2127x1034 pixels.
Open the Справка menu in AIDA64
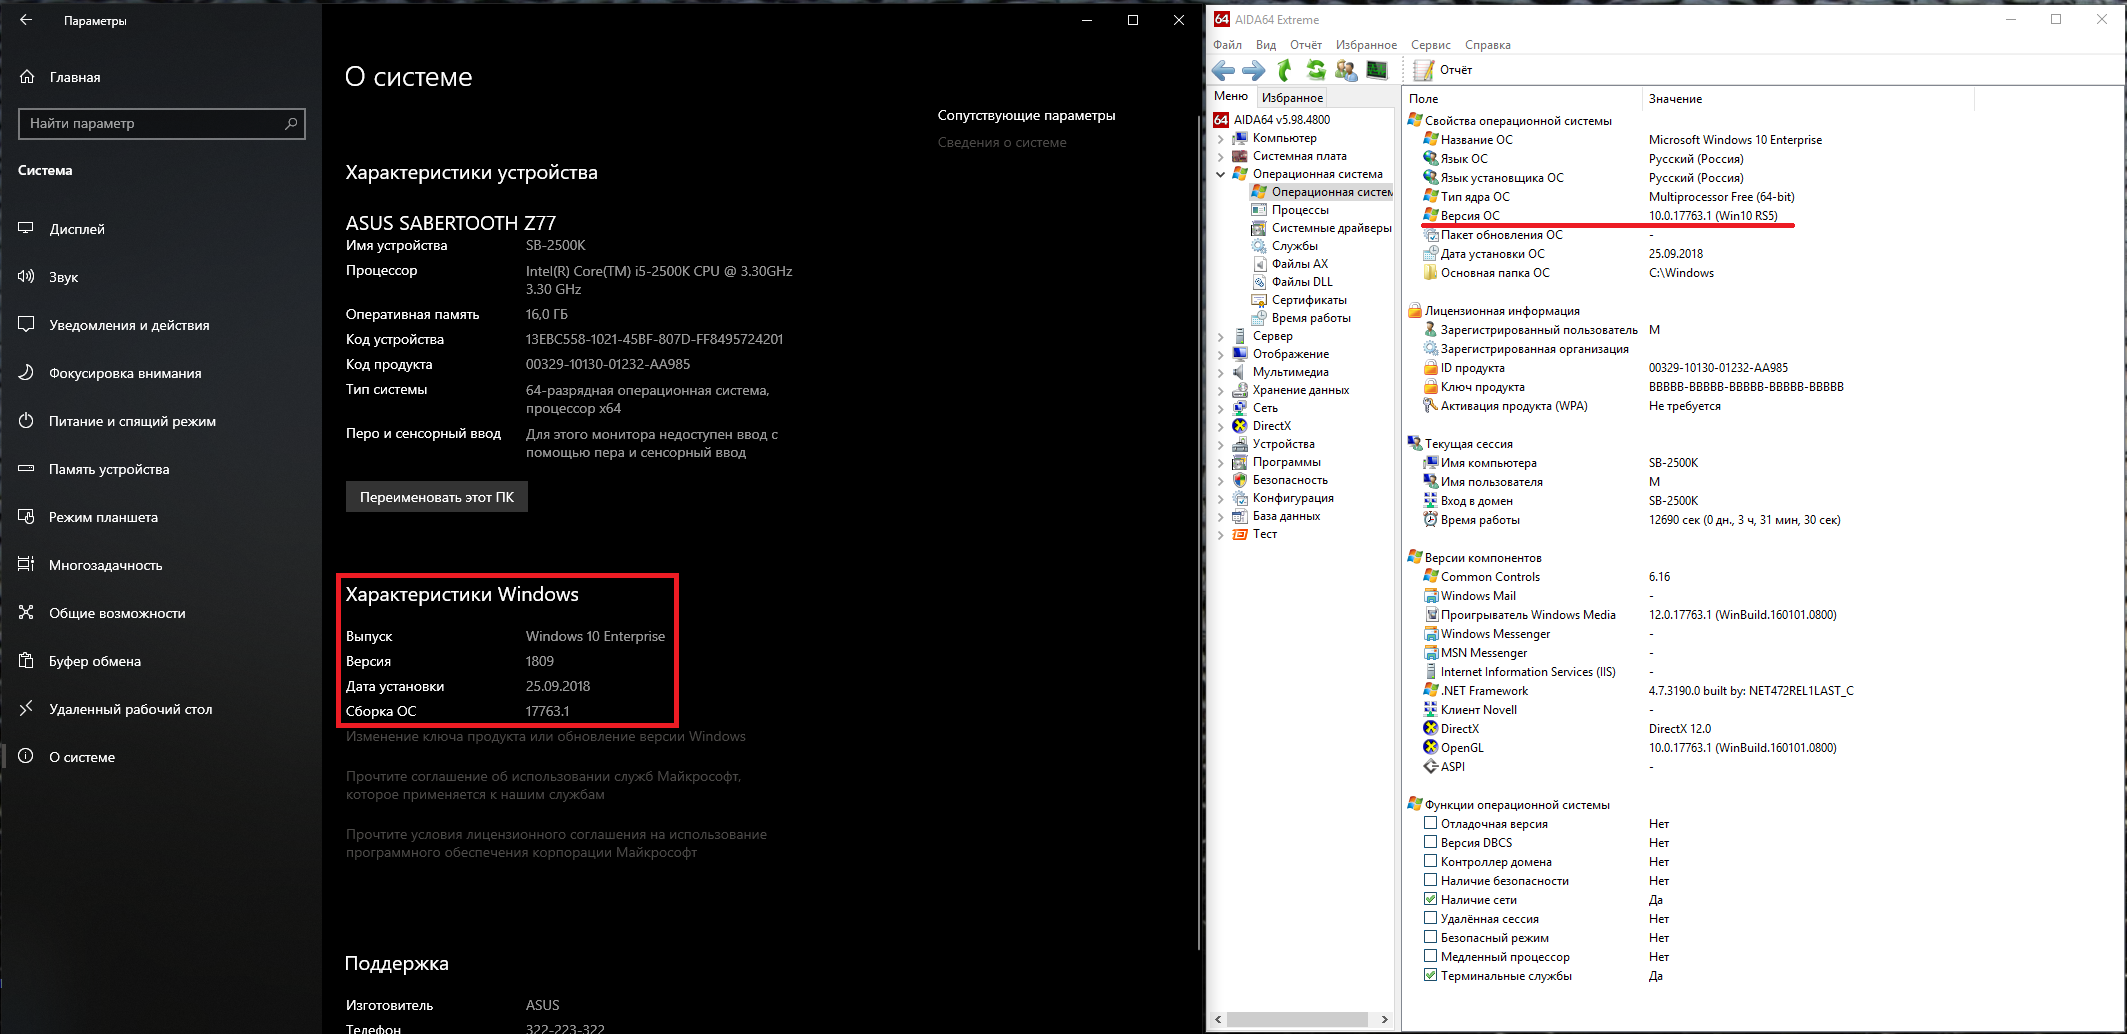click(x=1487, y=45)
